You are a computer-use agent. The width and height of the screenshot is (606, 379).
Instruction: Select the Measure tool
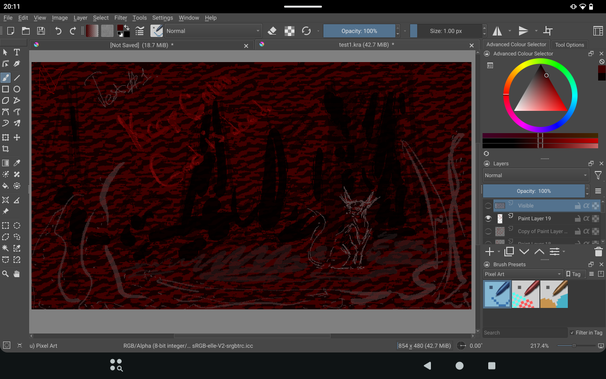coord(17,200)
